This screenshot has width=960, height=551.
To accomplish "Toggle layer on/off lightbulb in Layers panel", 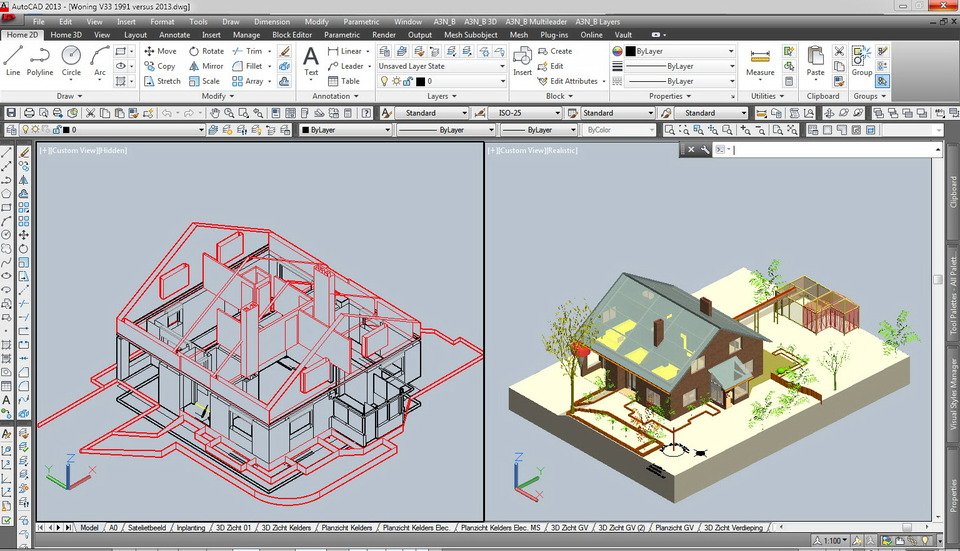I will click(384, 82).
